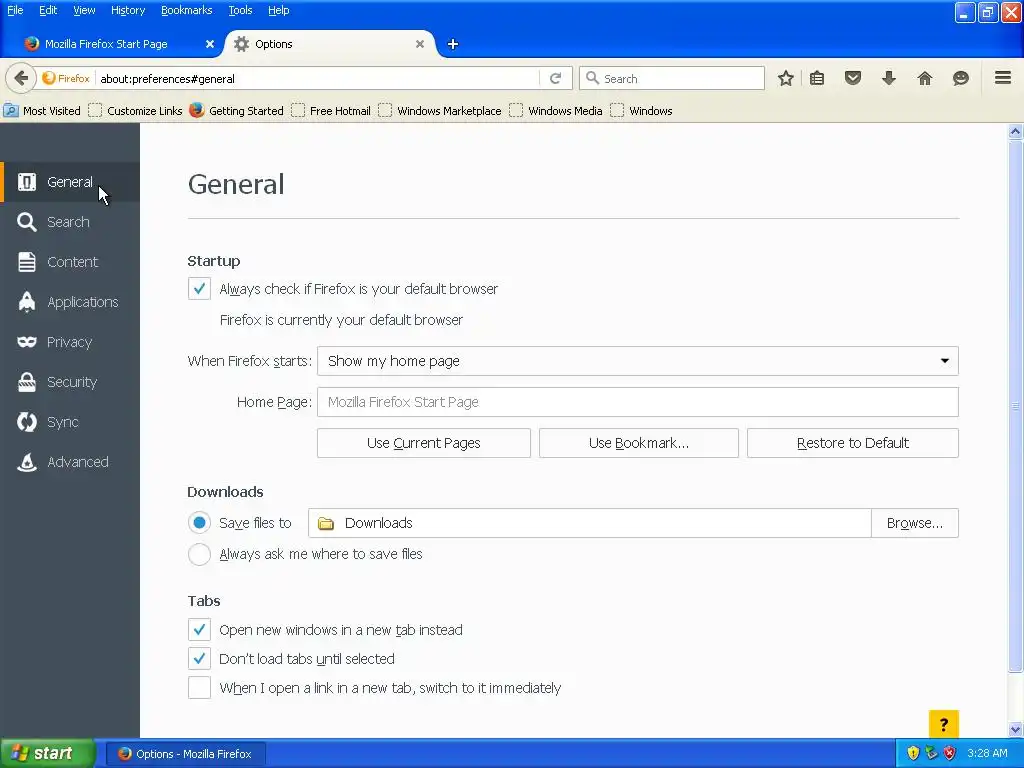Open the downloads arrow icon

(889, 78)
